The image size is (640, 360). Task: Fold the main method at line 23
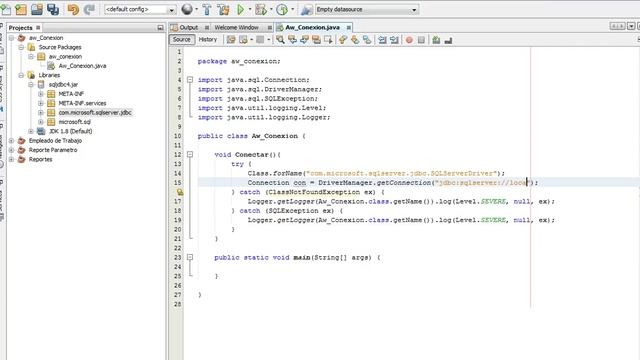pyautogui.click(x=190, y=257)
